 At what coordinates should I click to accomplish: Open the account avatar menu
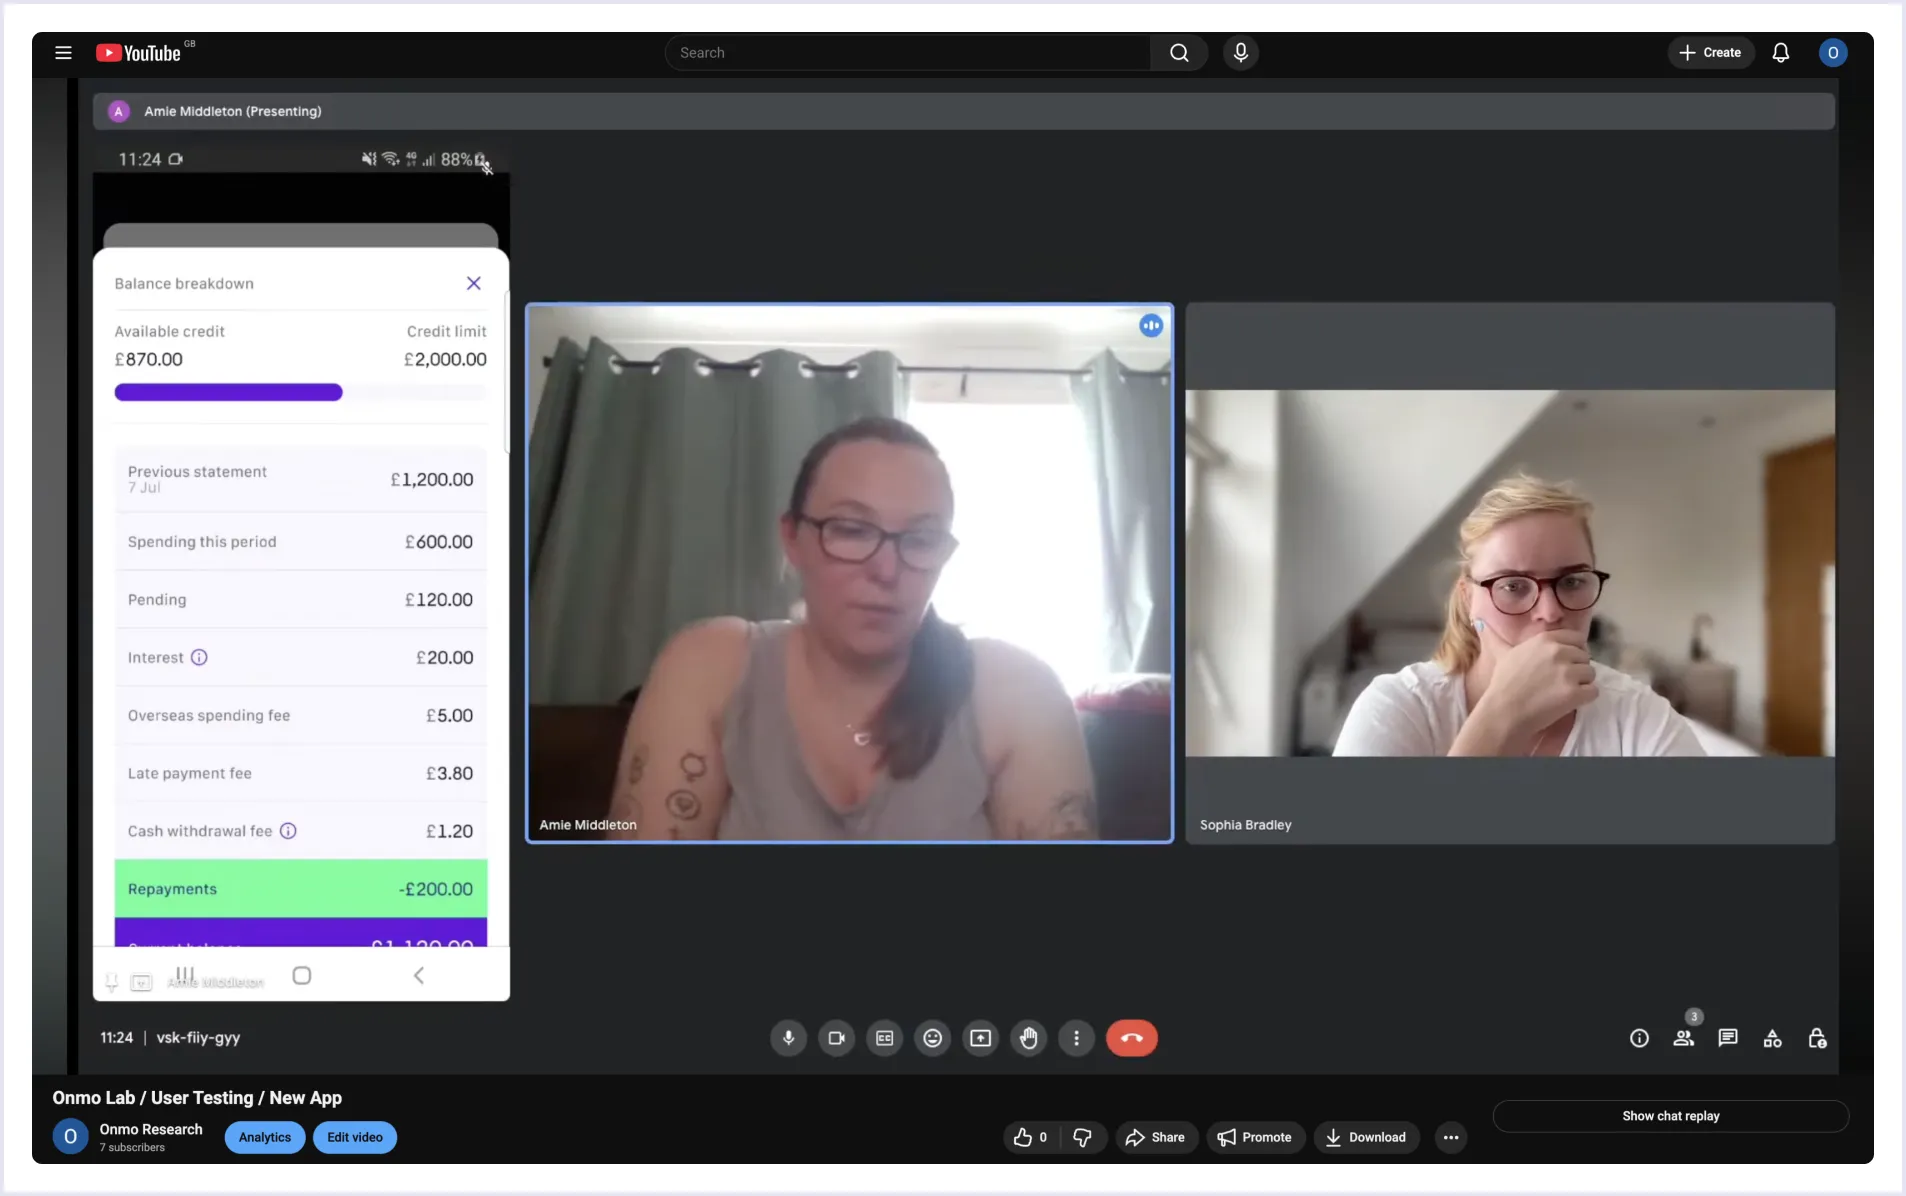coord(1832,53)
